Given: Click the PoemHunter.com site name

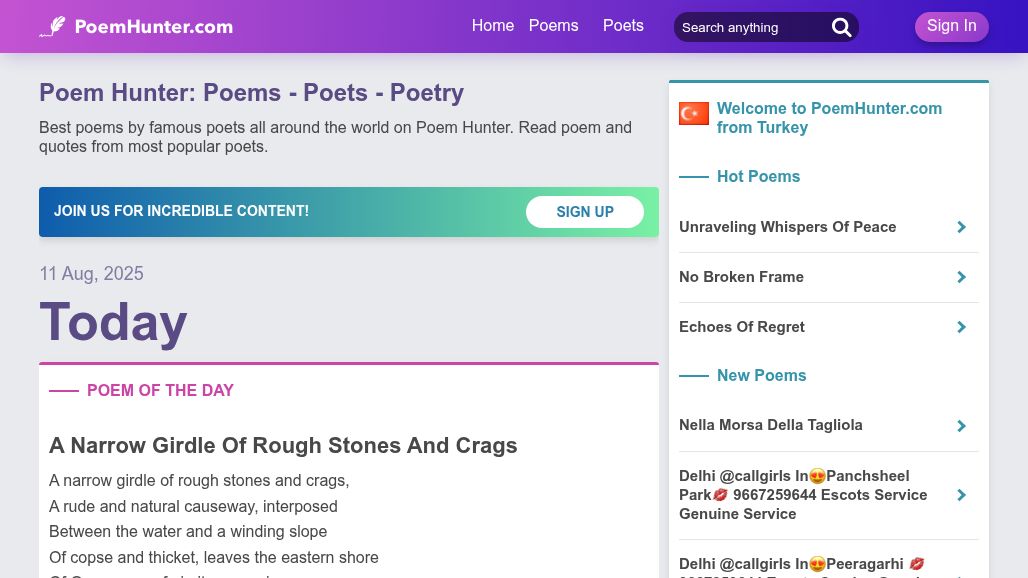Looking at the screenshot, I should (153, 27).
